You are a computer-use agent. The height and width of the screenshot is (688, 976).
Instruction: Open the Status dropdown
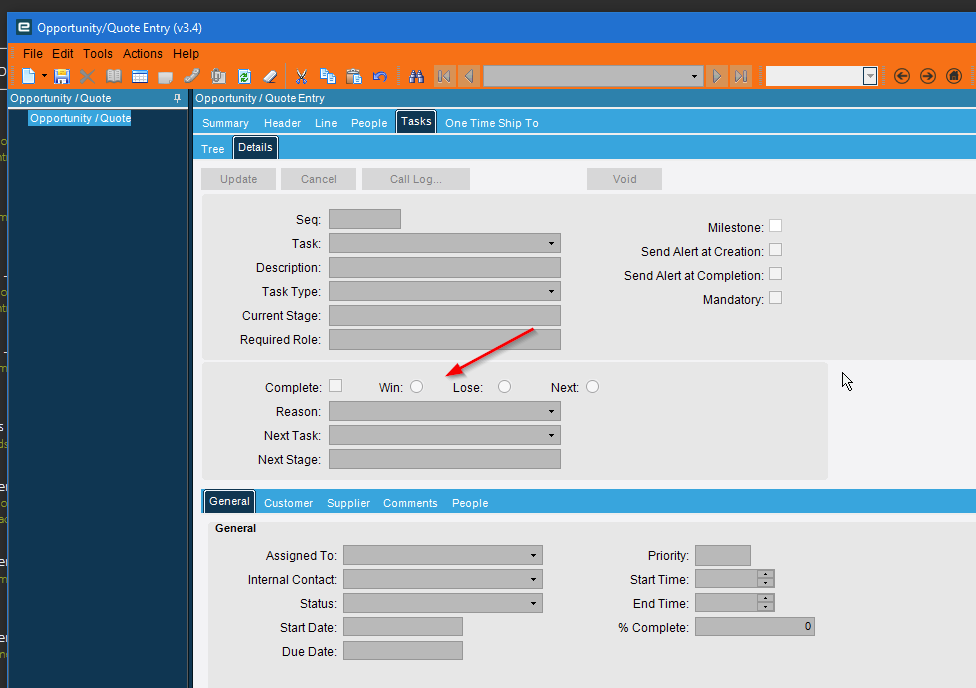tap(533, 603)
